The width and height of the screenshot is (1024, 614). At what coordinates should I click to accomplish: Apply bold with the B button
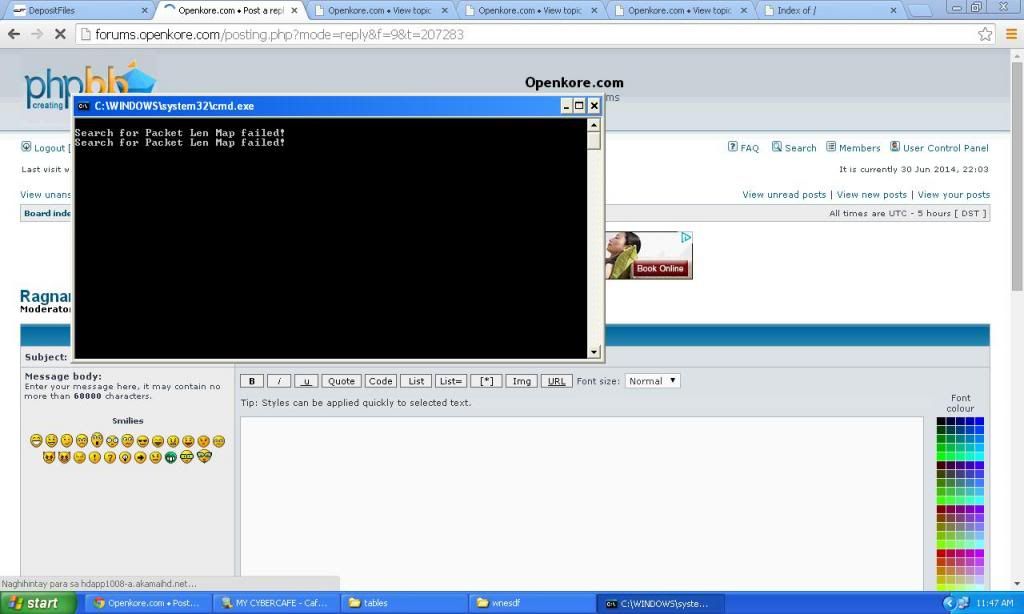coord(251,381)
